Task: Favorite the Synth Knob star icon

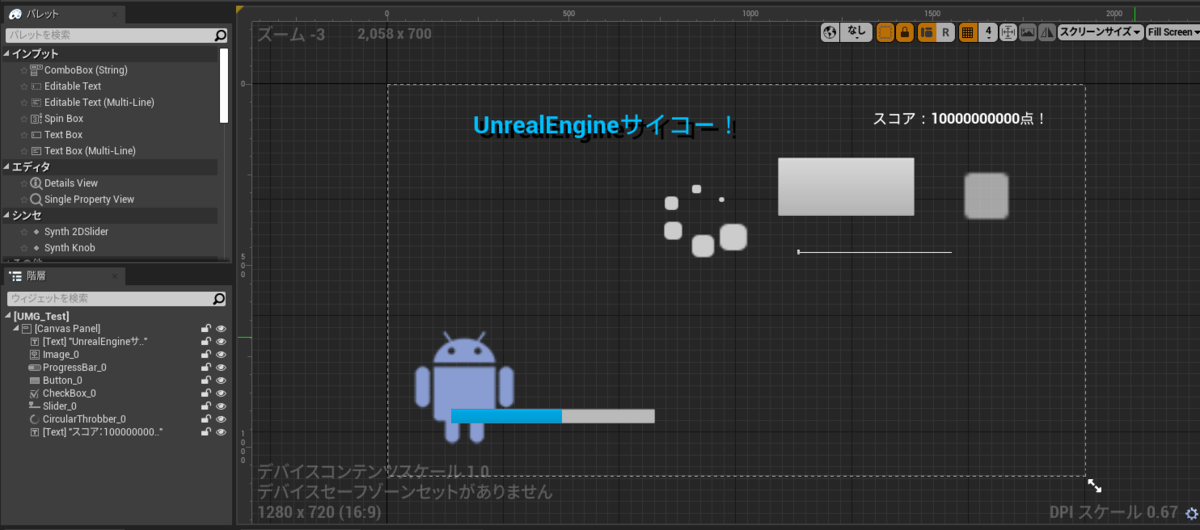Action: pos(24,247)
